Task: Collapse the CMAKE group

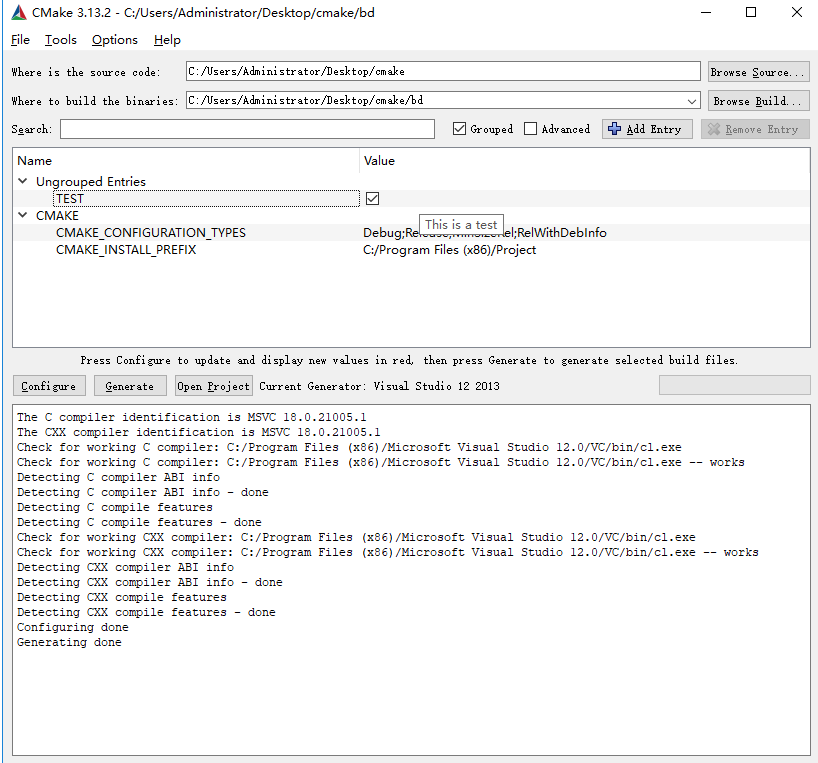Action: click(x=22, y=215)
